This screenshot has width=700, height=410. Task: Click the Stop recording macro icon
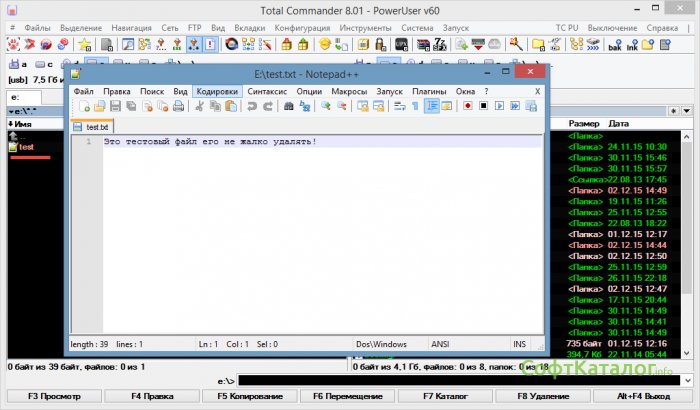point(482,106)
